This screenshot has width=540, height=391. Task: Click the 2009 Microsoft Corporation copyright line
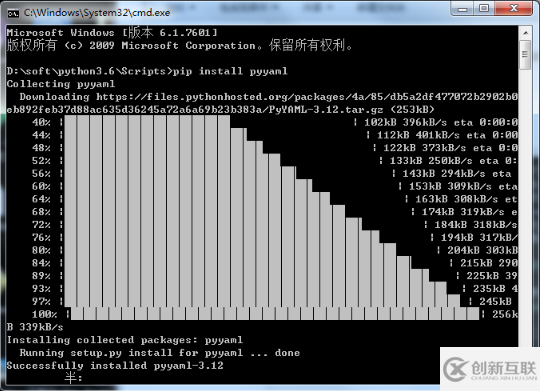pyautogui.click(x=180, y=45)
